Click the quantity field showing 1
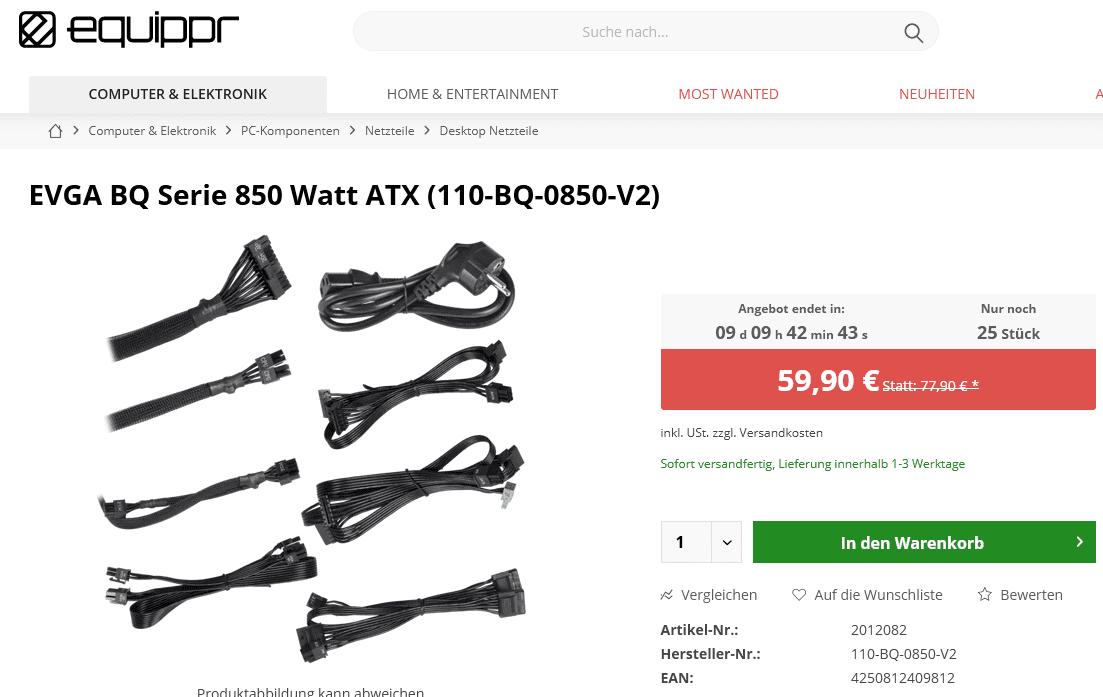This screenshot has height=697, width=1103. (x=686, y=542)
